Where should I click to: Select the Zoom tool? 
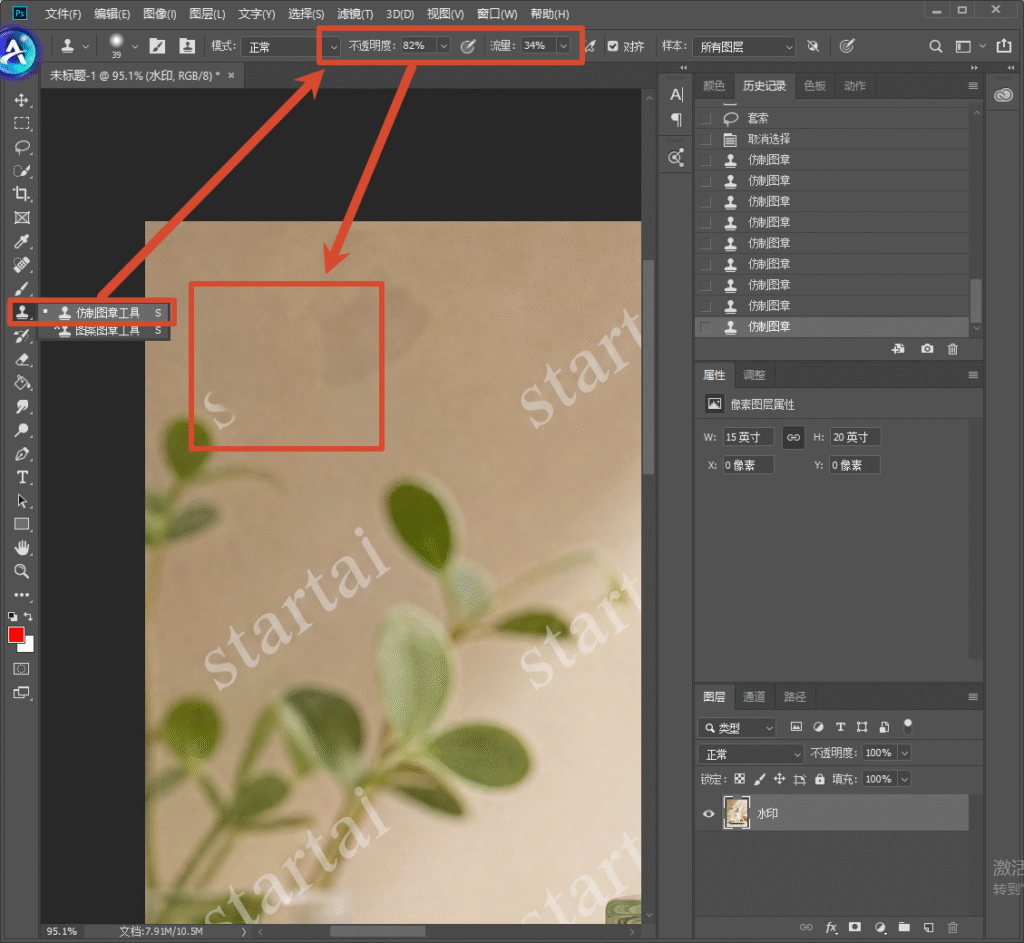22,571
